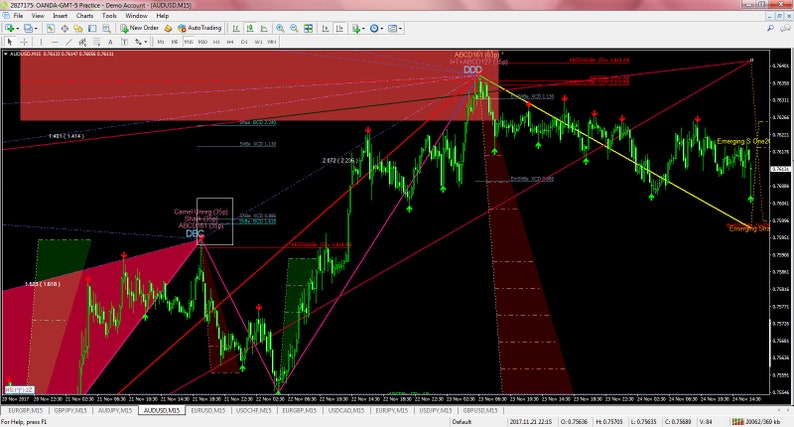This screenshot has width=794, height=427.
Task: Expand the indicators dropdown arrow
Action: pos(364,29)
